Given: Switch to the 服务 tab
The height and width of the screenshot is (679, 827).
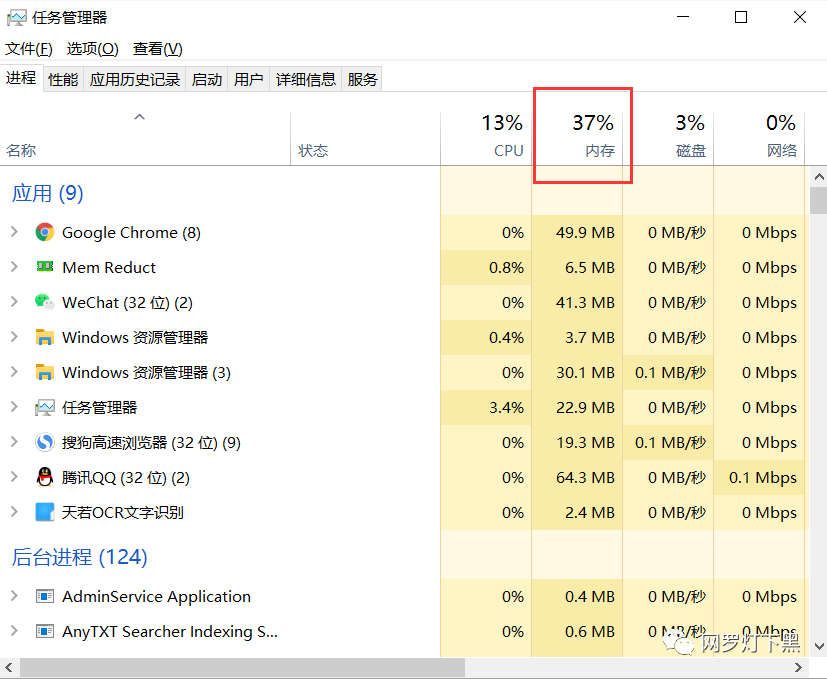Looking at the screenshot, I should (x=362, y=80).
